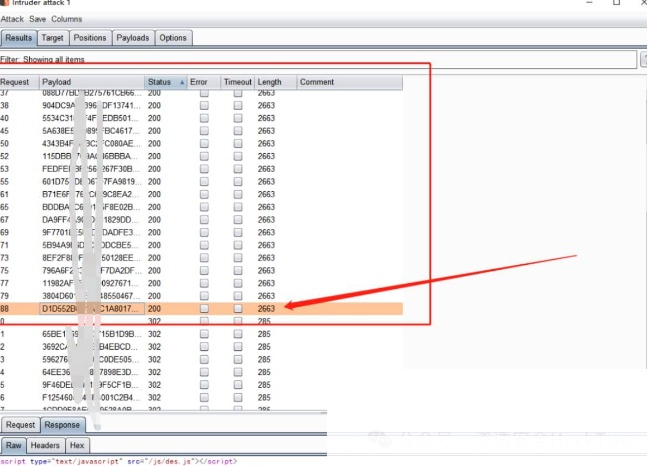Click the Burp icon in title bar
654x466 pixels.
click(5, 3)
